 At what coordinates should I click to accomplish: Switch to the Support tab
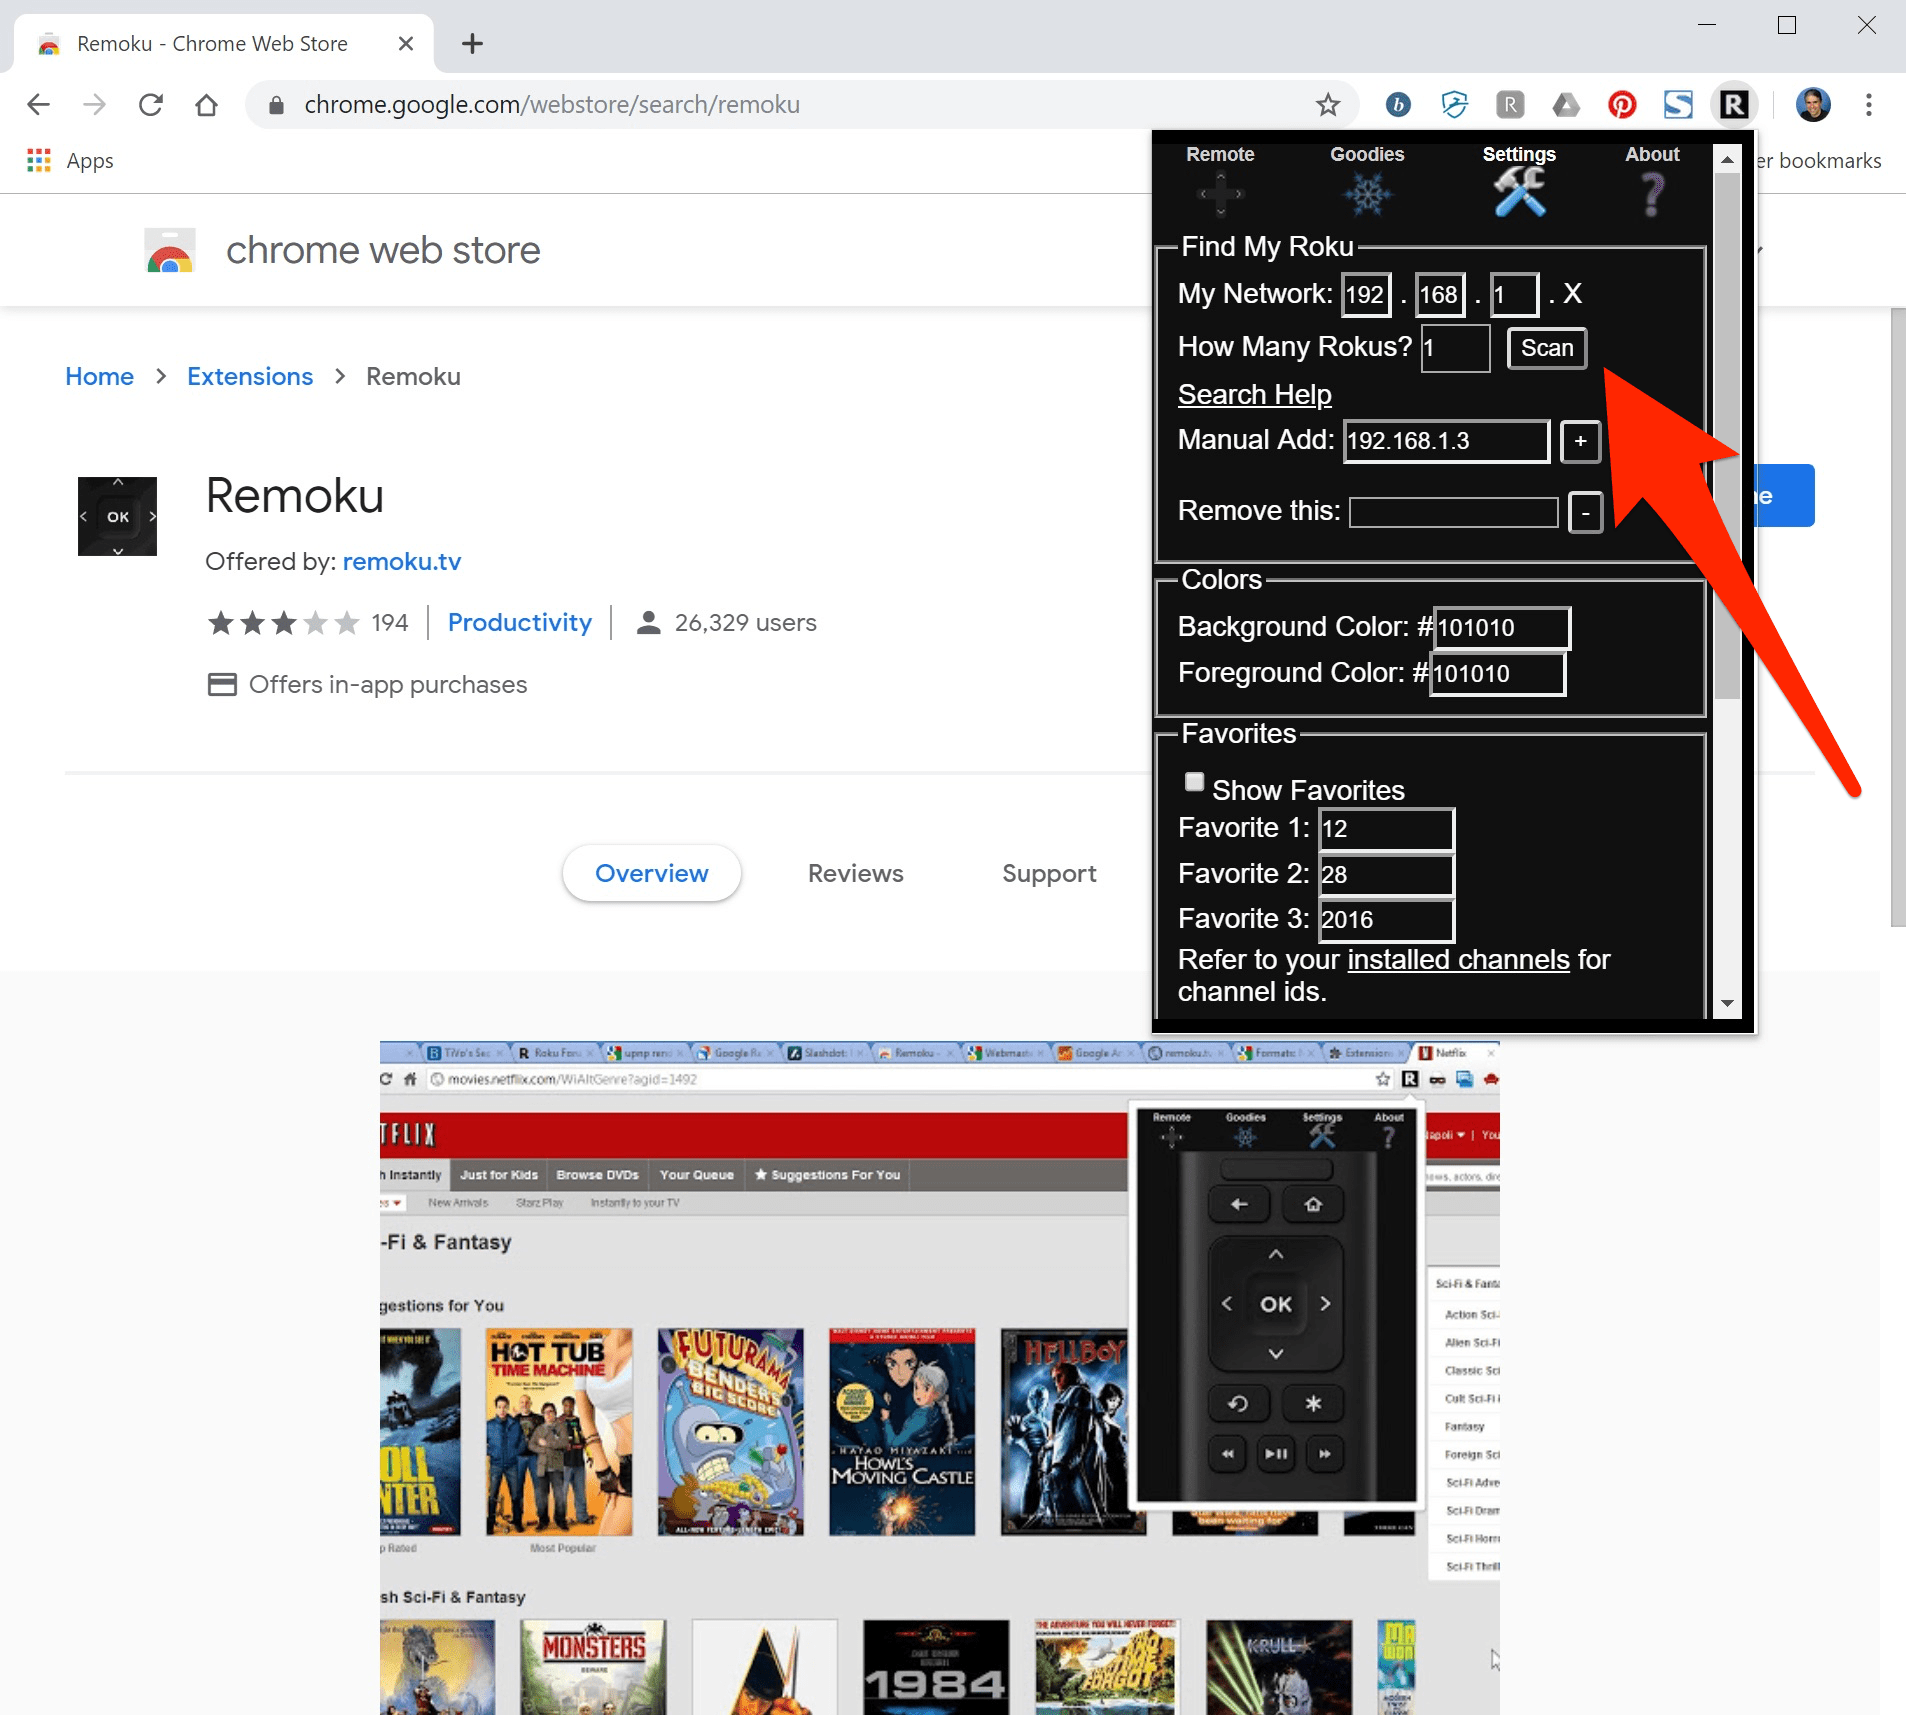point(1049,873)
